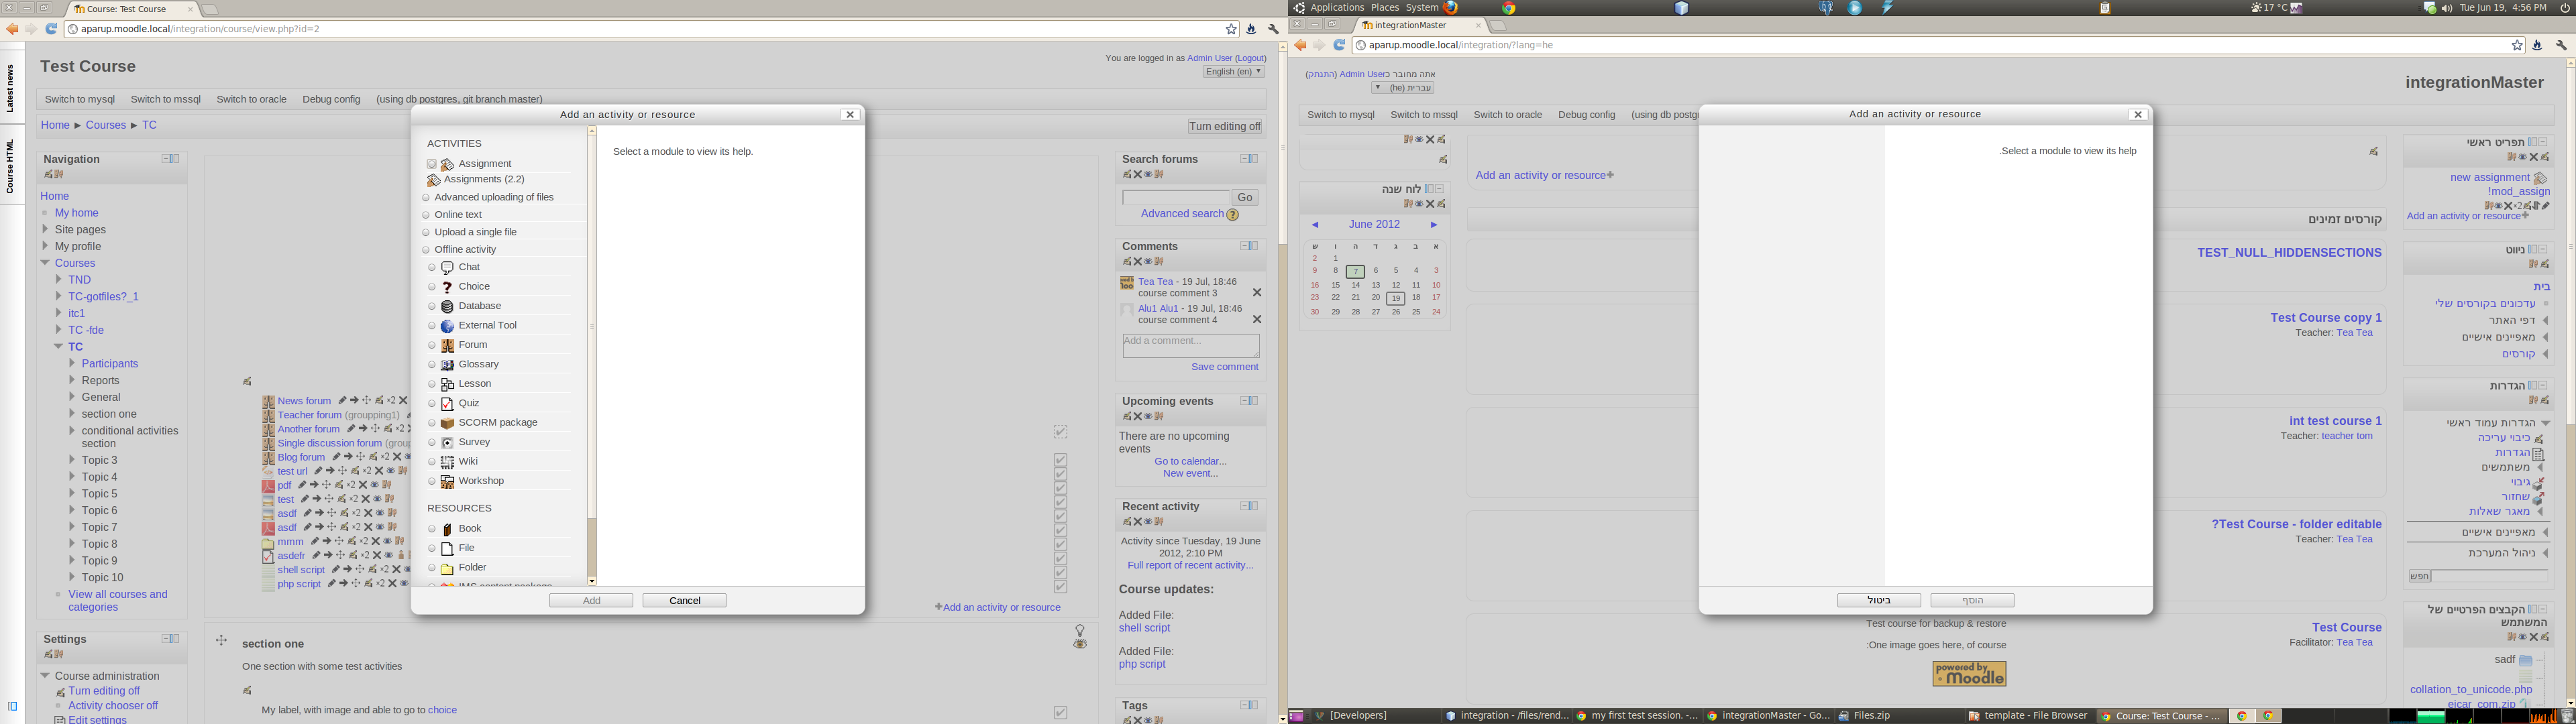Click the Chat module icon in the dialog
2576x724 pixels.
click(x=447, y=268)
